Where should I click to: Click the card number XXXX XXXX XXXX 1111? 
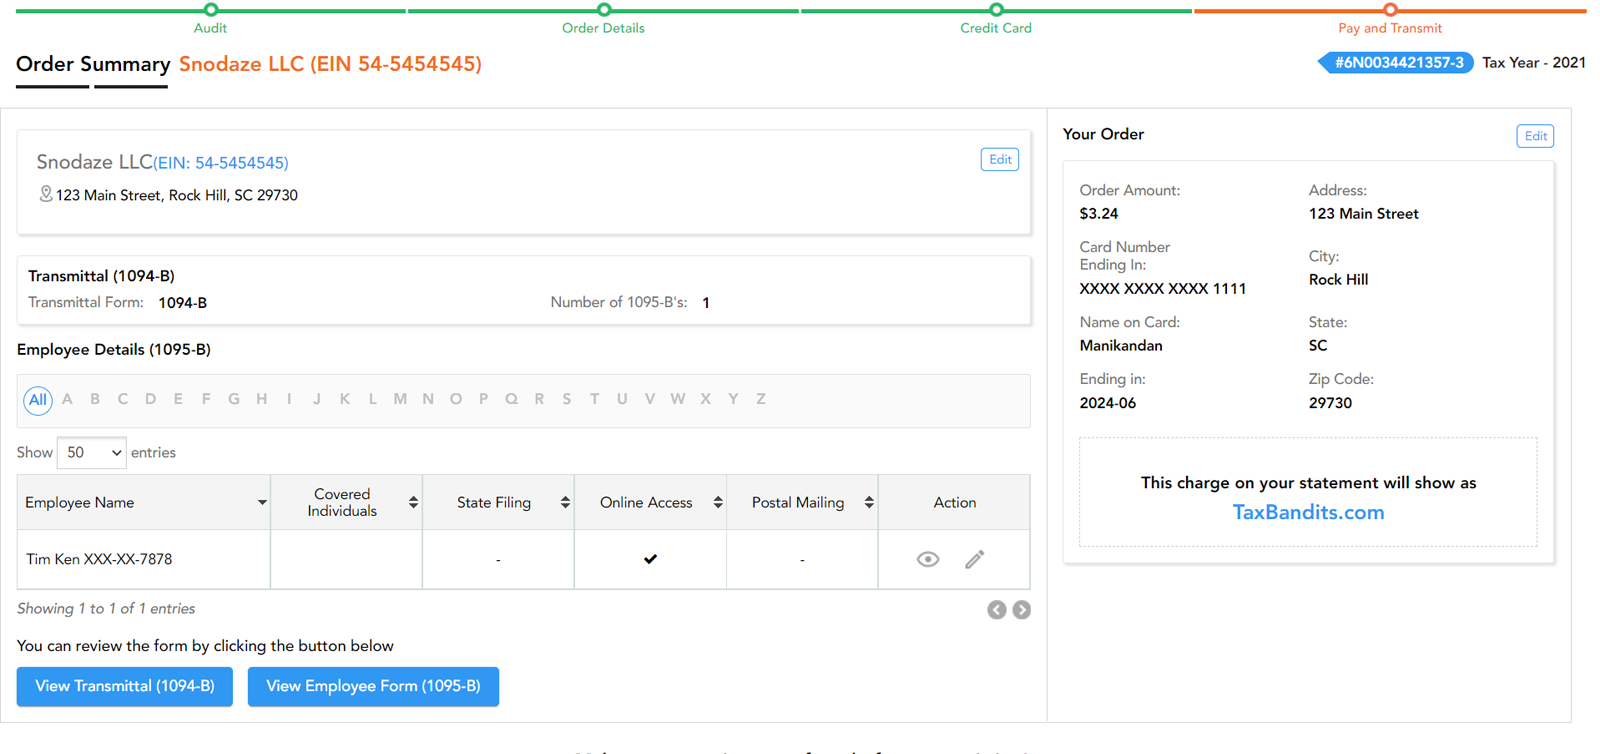[x=1163, y=289]
